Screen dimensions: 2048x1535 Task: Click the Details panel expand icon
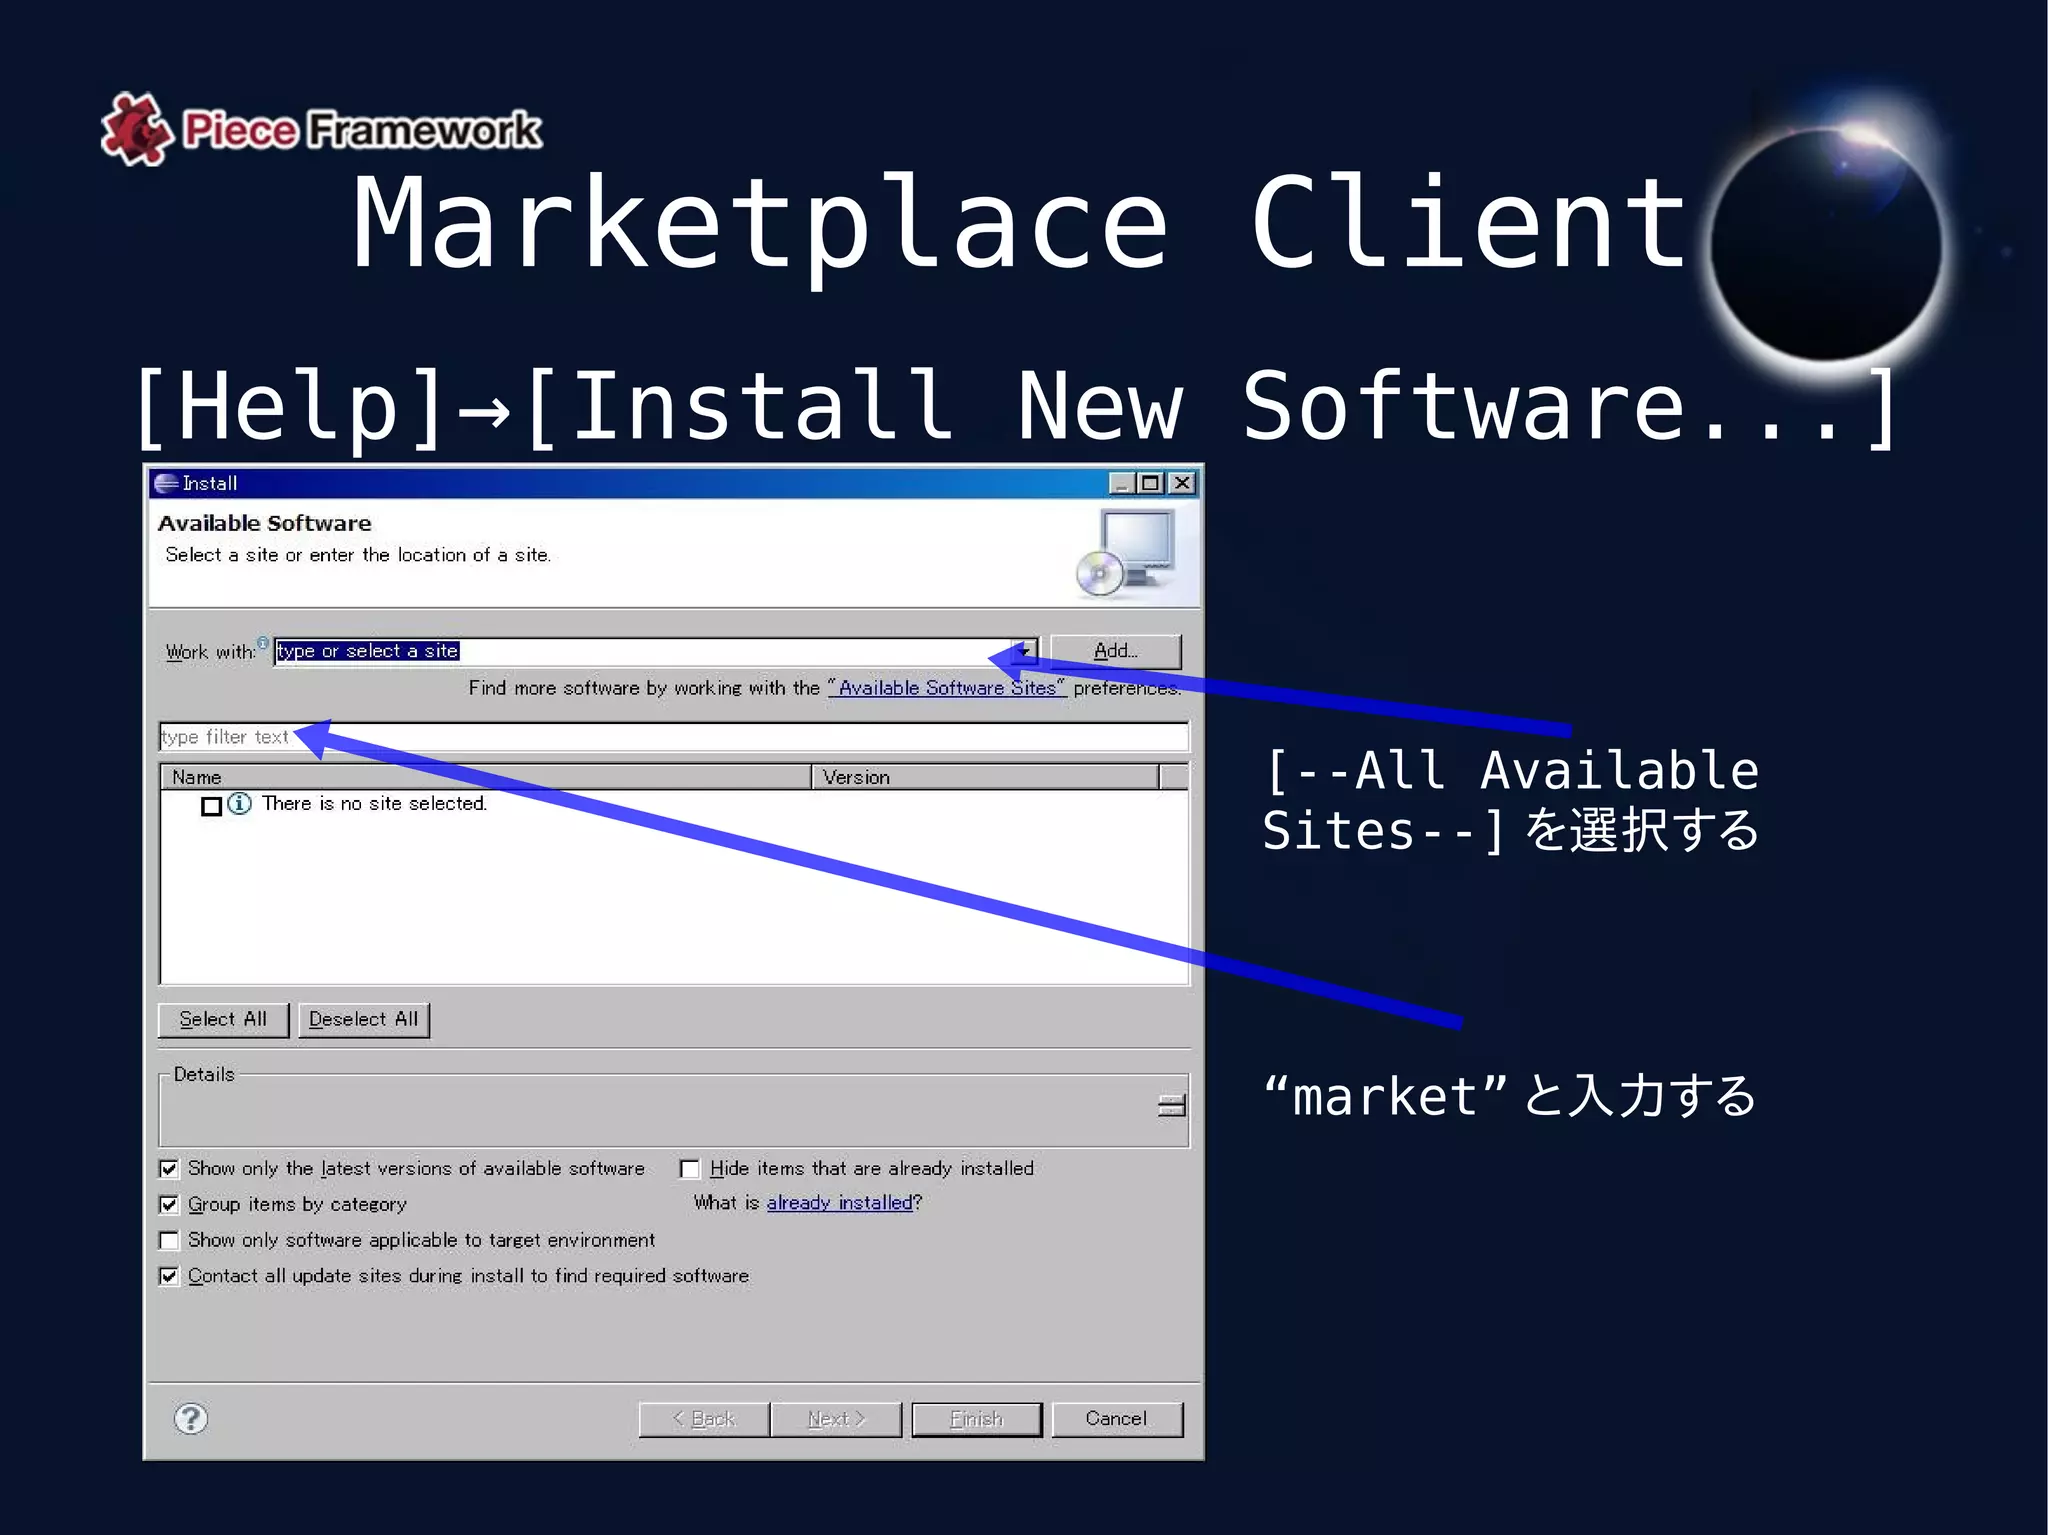(1172, 1105)
